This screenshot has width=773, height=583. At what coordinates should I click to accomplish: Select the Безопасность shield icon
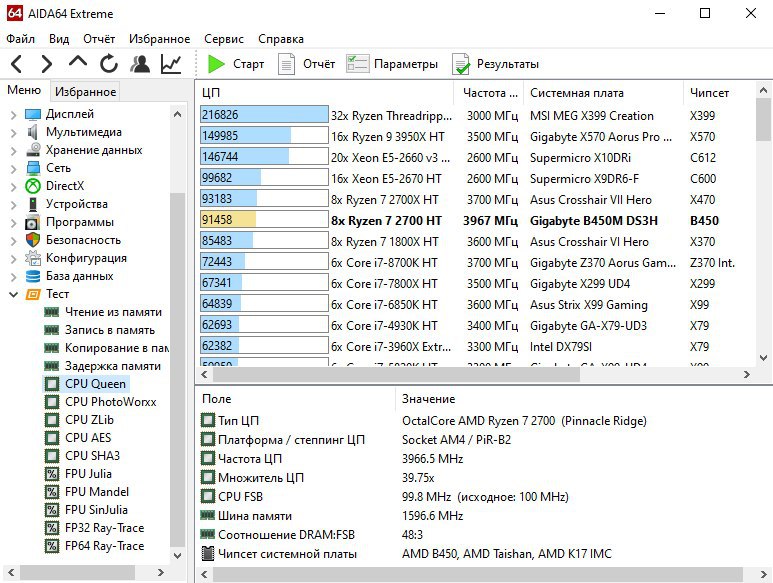[33, 240]
